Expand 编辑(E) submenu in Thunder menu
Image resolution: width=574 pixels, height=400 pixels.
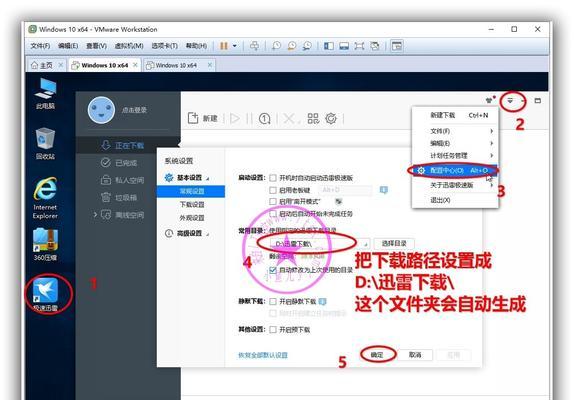[455, 143]
